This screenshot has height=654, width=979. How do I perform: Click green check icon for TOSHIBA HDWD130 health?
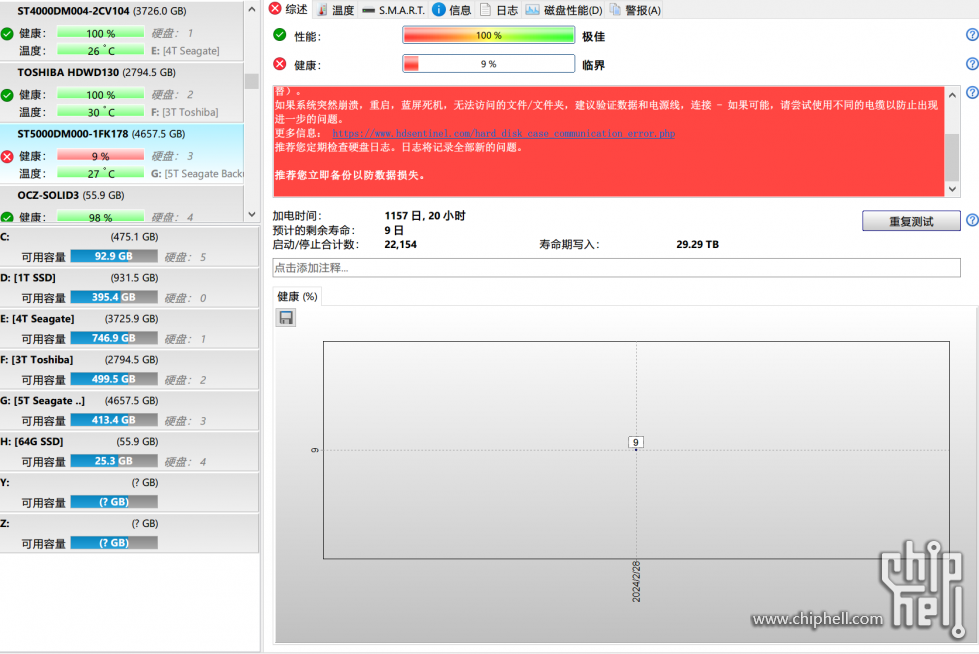click(x=7, y=95)
